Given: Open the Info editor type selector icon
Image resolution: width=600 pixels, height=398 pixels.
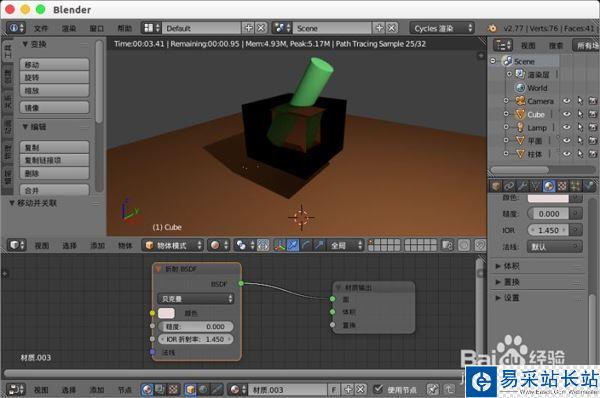Looking at the screenshot, I should (16, 28).
